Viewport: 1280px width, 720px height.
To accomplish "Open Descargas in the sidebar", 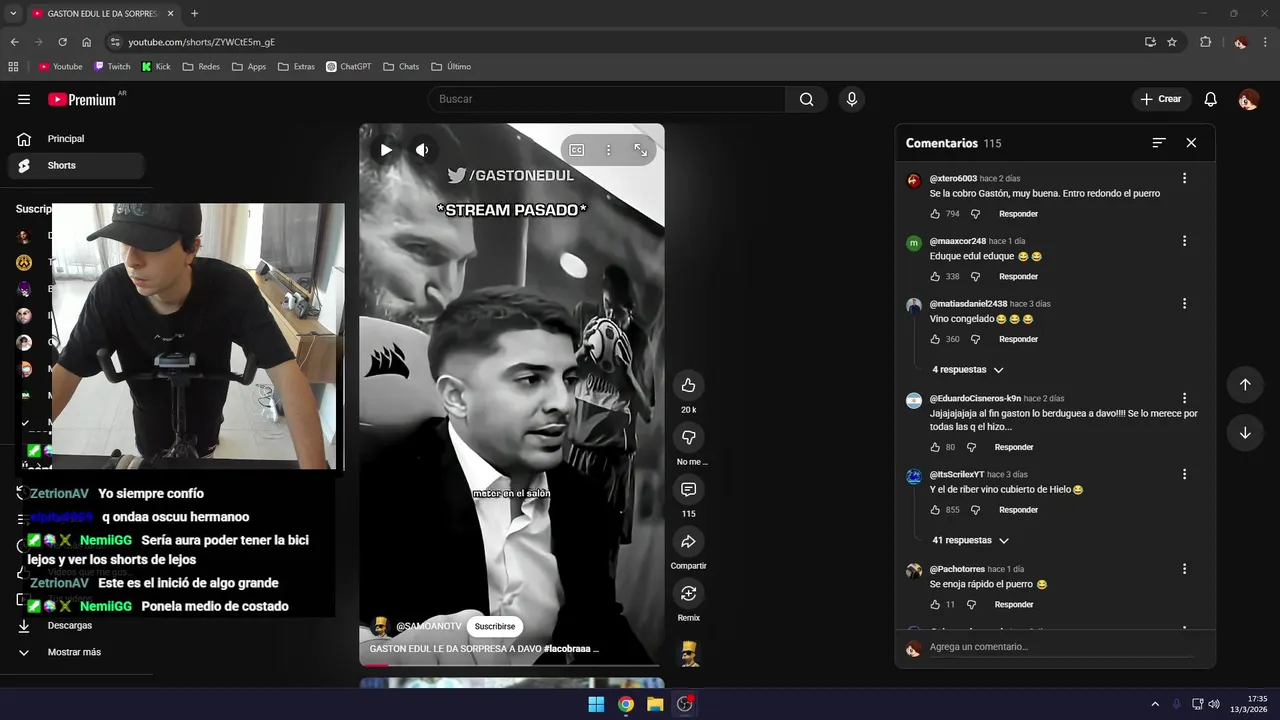I will click(x=76, y=626).
